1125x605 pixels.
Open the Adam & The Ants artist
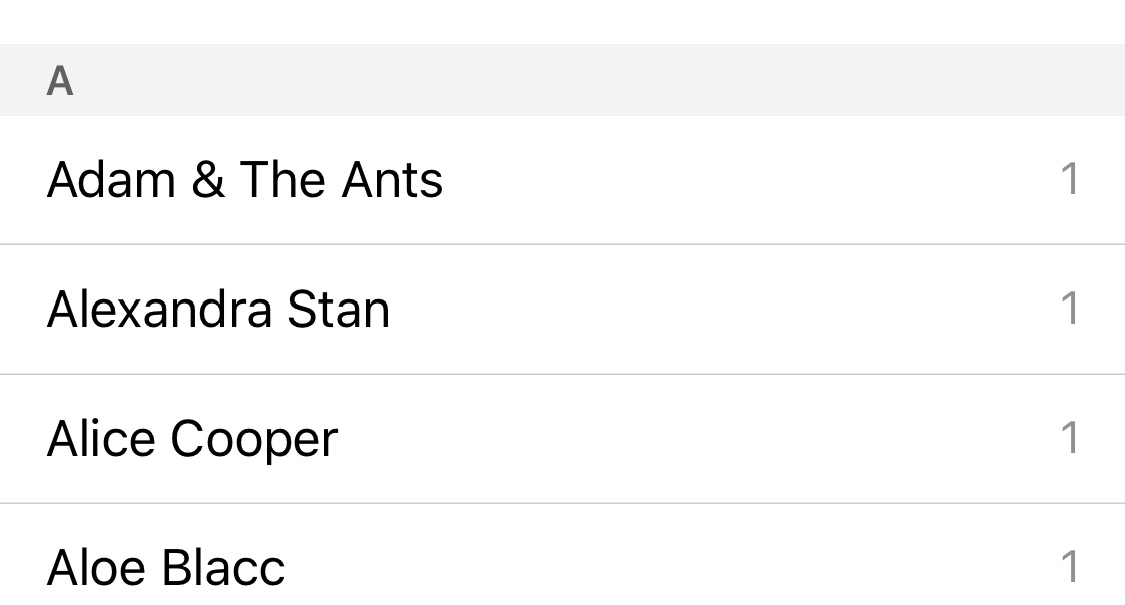click(245, 180)
